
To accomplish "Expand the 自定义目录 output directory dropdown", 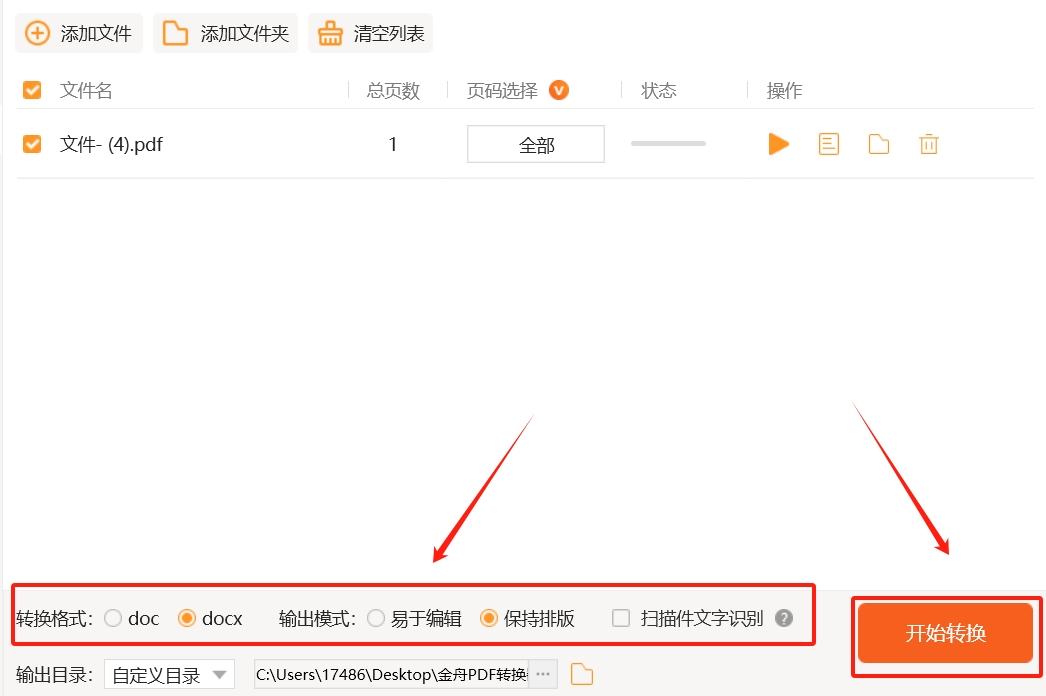I will pyautogui.click(x=168, y=673).
